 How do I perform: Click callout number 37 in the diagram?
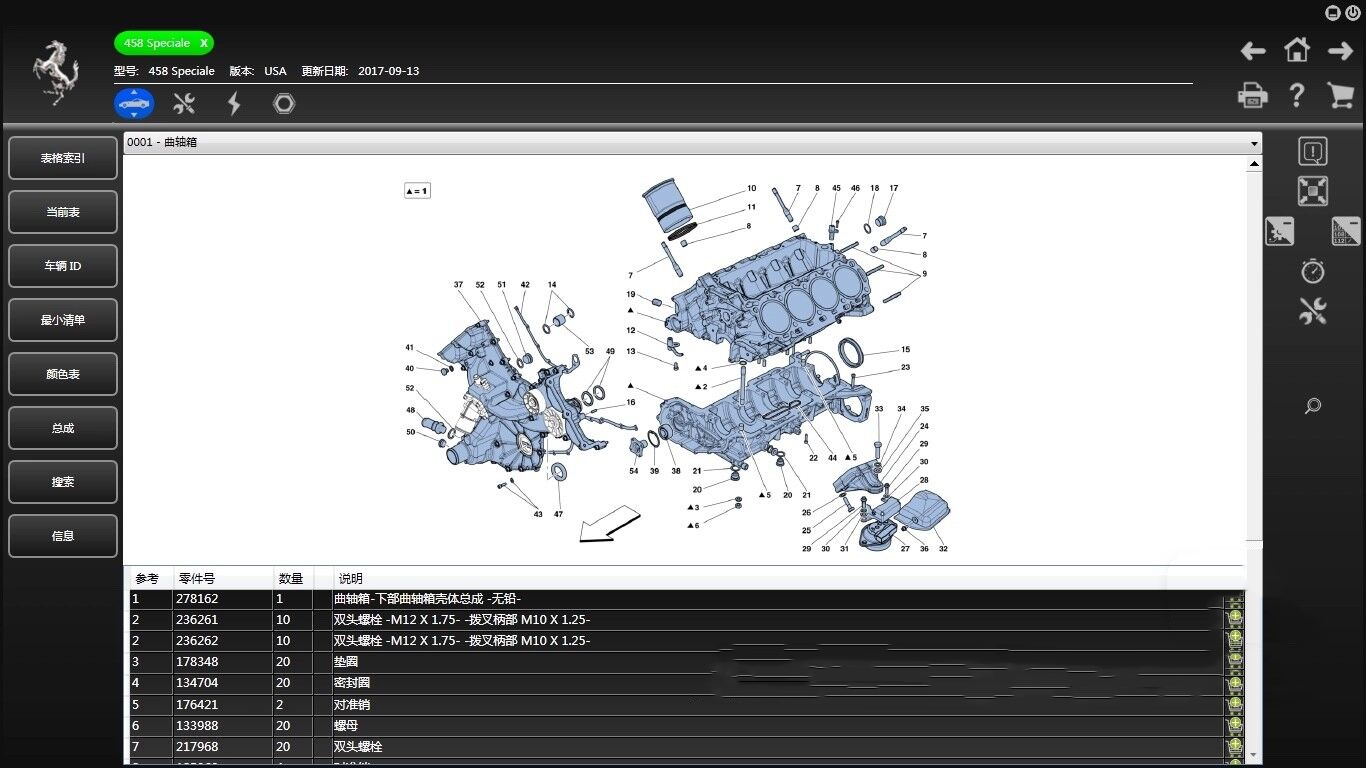tap(459, 285)
